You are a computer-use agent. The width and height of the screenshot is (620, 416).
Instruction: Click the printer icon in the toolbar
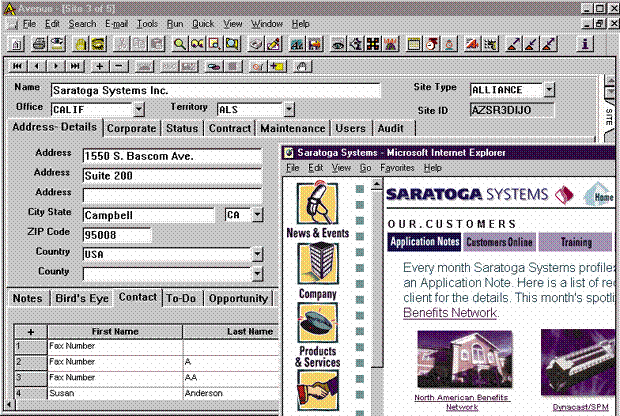point(39,44)
